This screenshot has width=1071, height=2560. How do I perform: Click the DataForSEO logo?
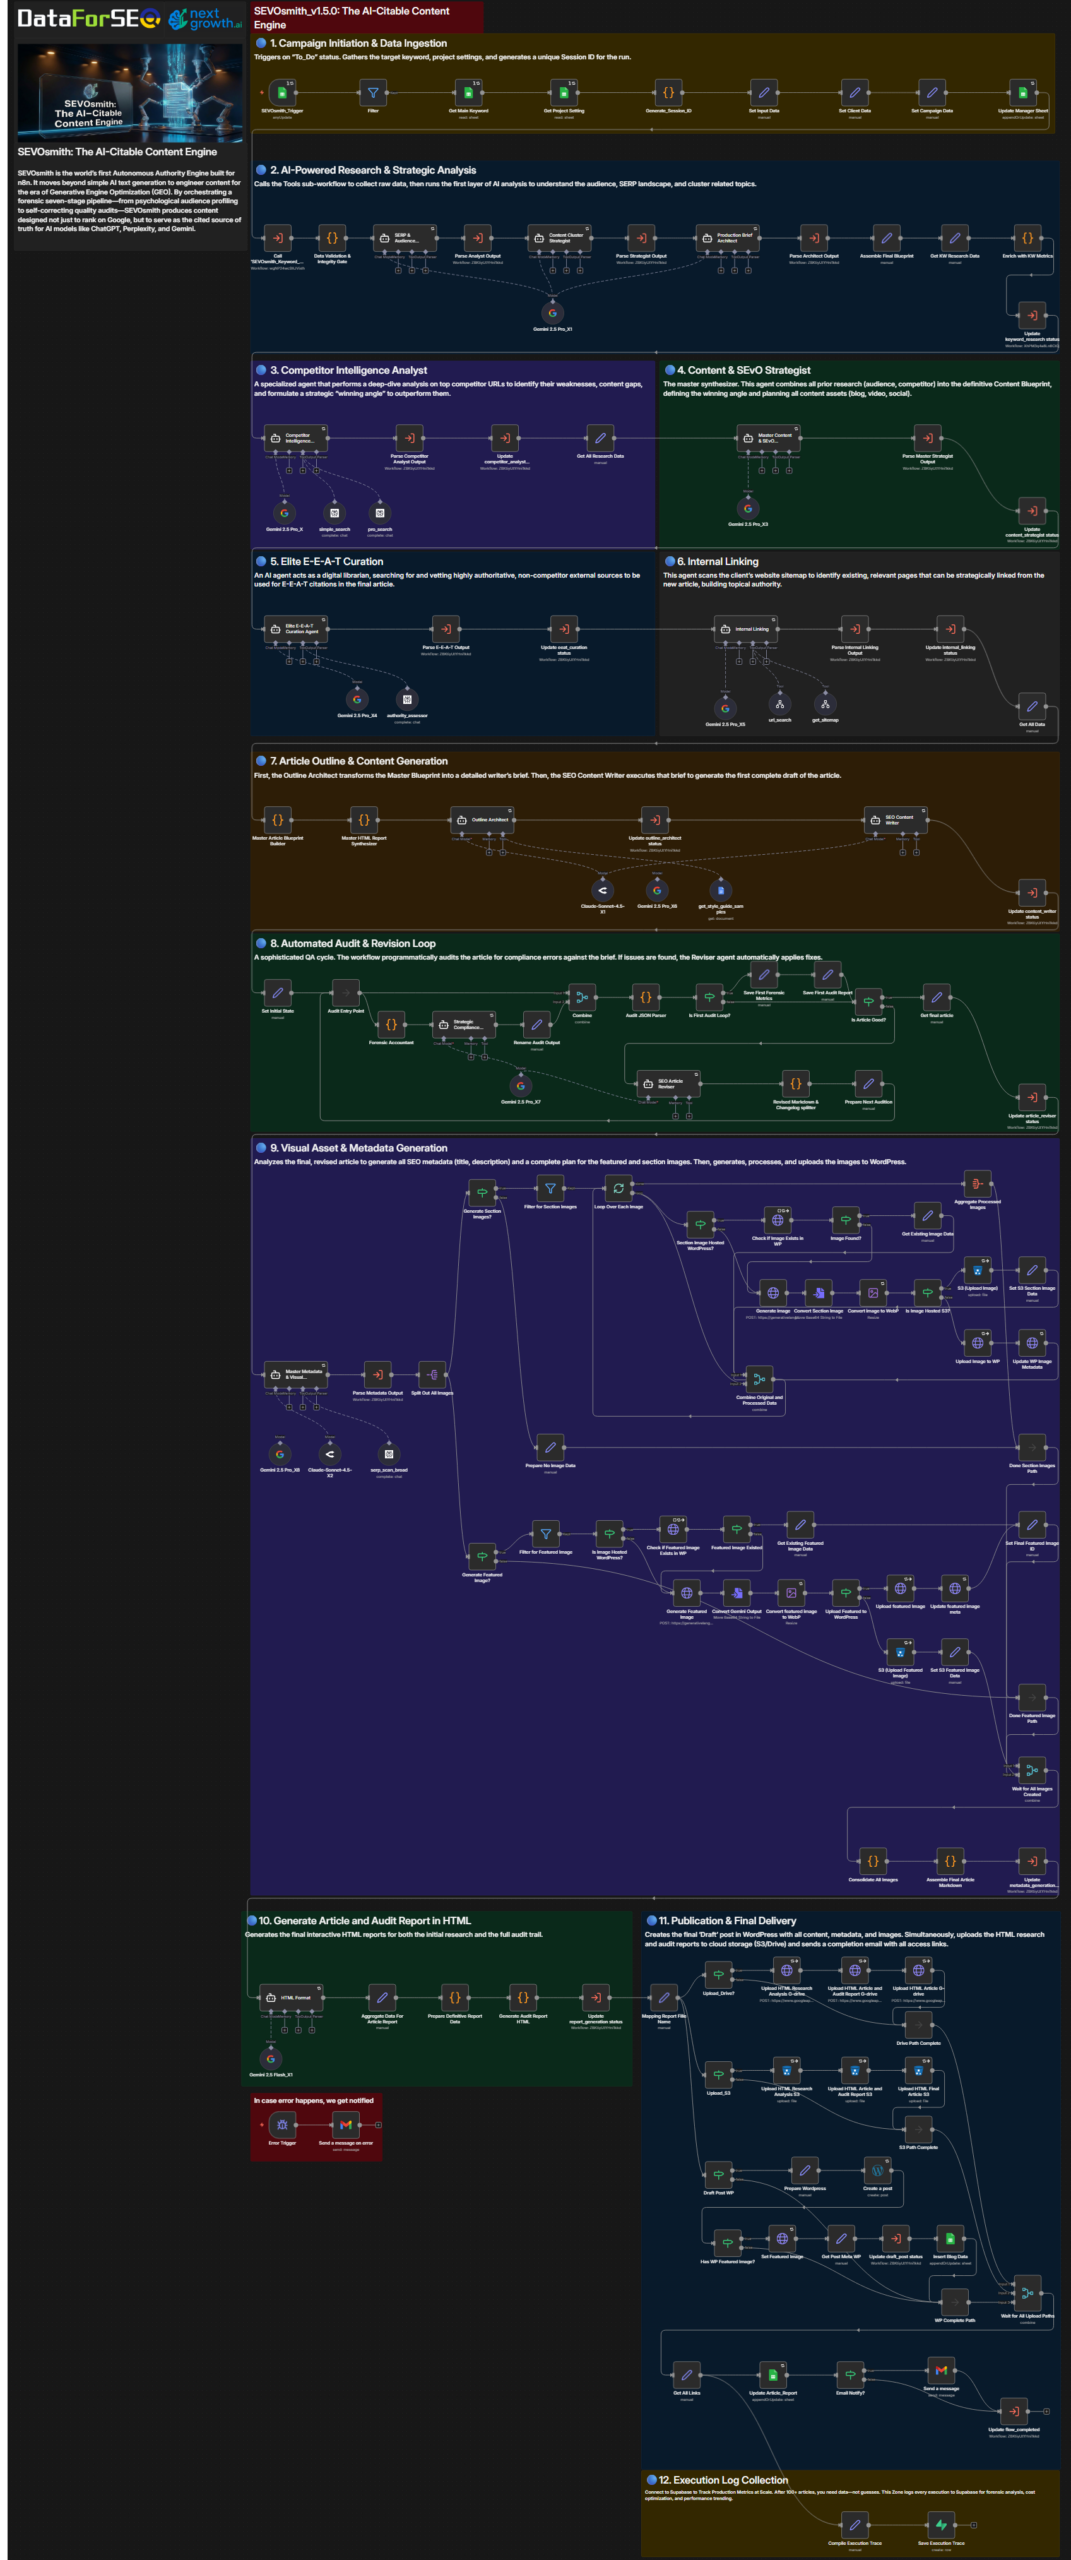pos(88,19)
